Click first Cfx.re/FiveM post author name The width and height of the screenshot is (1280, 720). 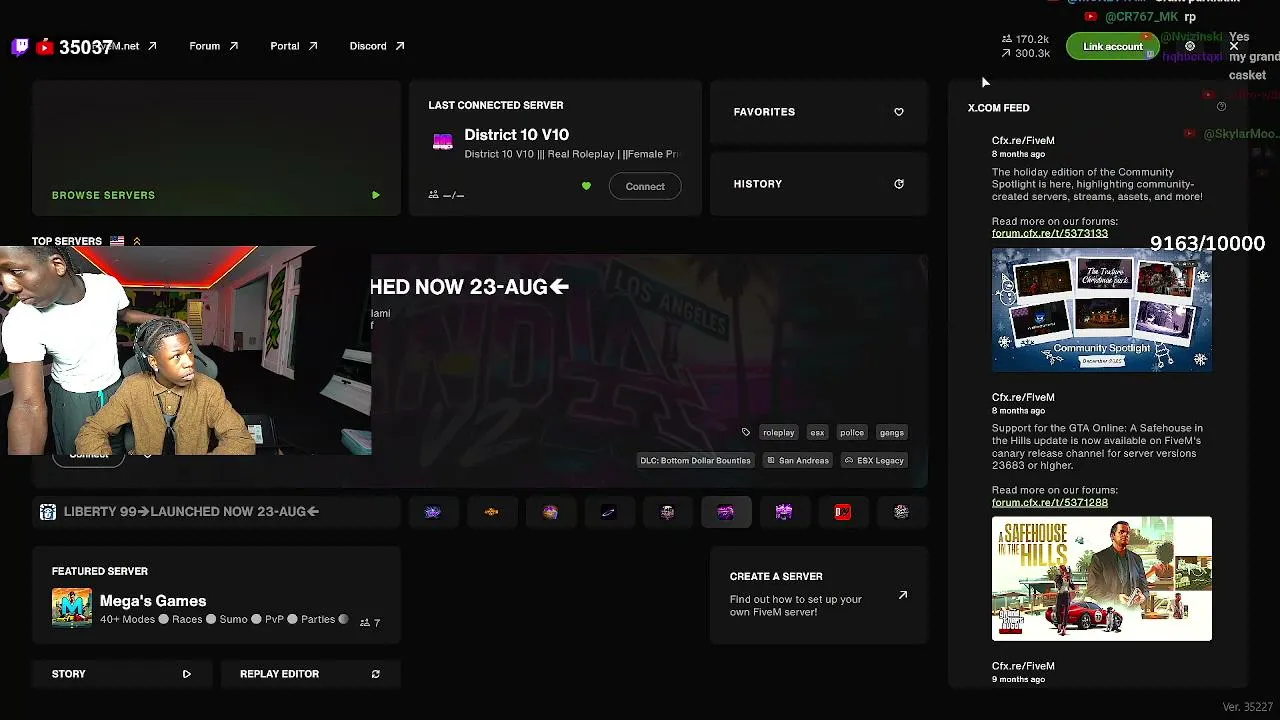(1023, 141)
